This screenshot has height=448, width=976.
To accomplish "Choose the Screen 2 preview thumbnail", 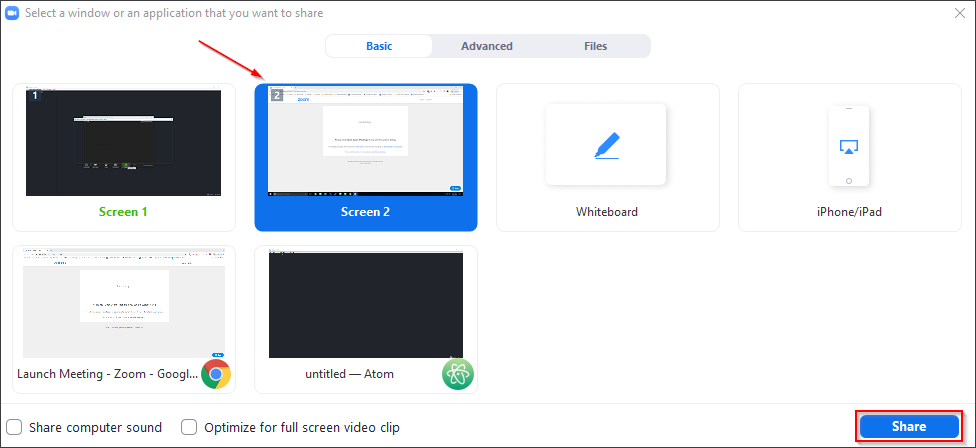I will 365,141.
